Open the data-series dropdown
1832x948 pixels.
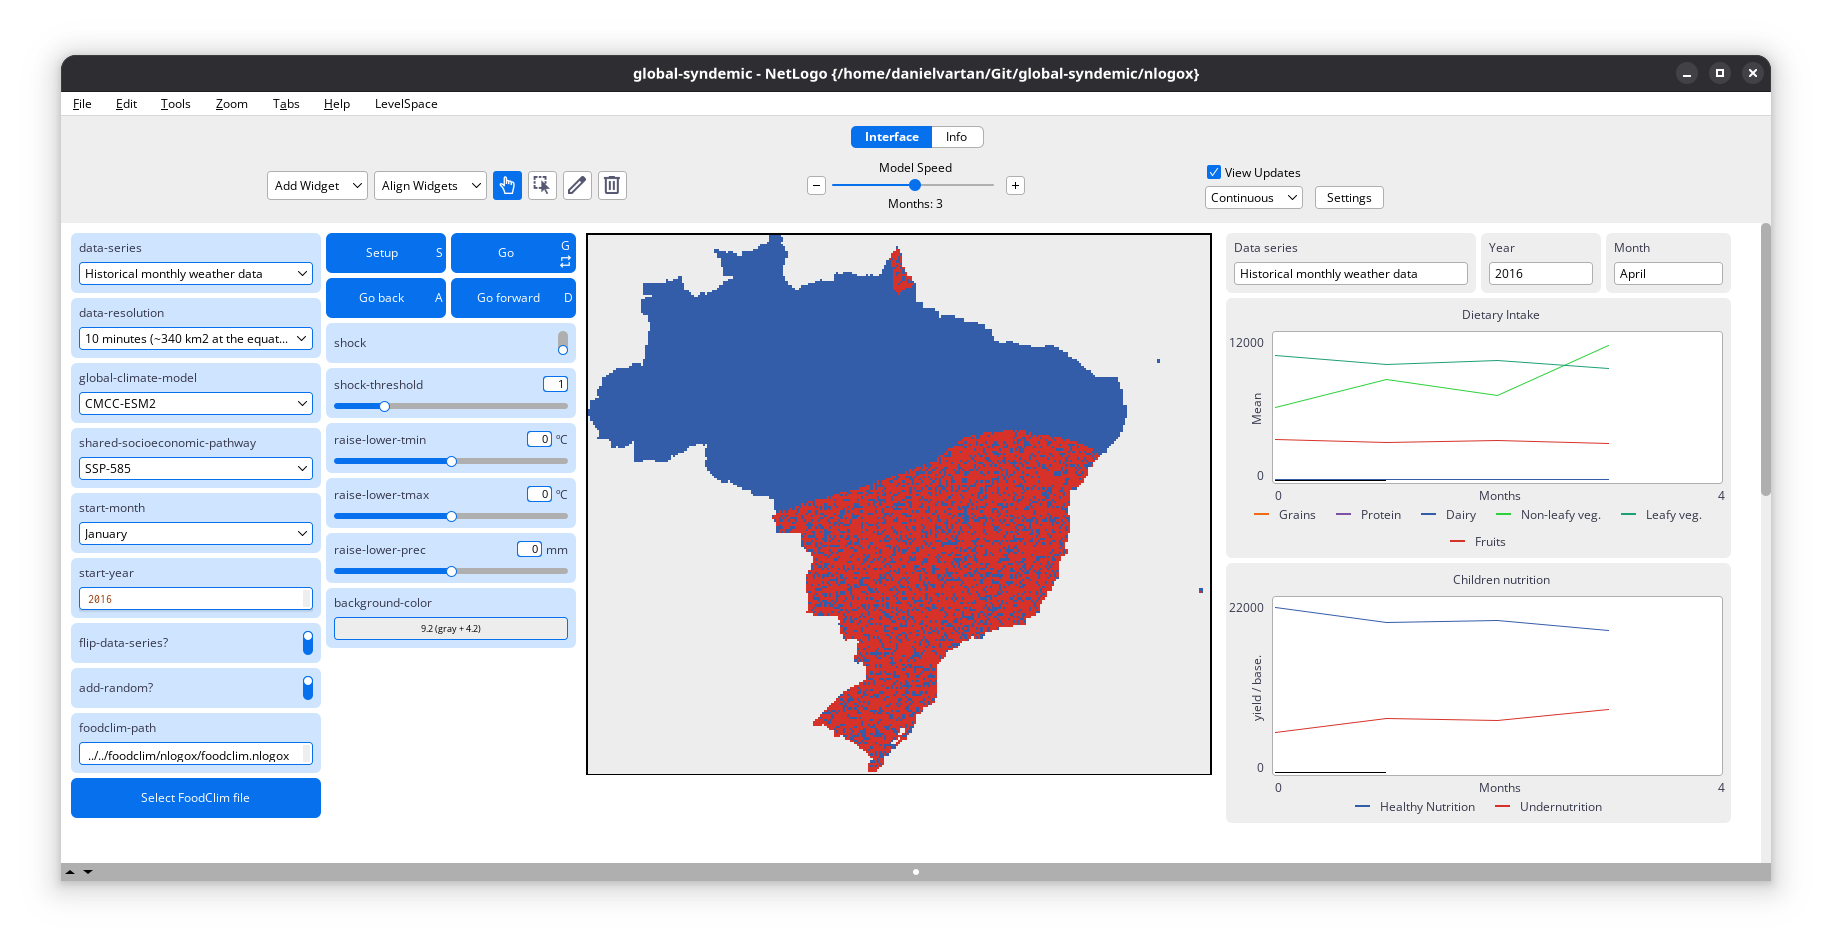[x=196, y=274]
